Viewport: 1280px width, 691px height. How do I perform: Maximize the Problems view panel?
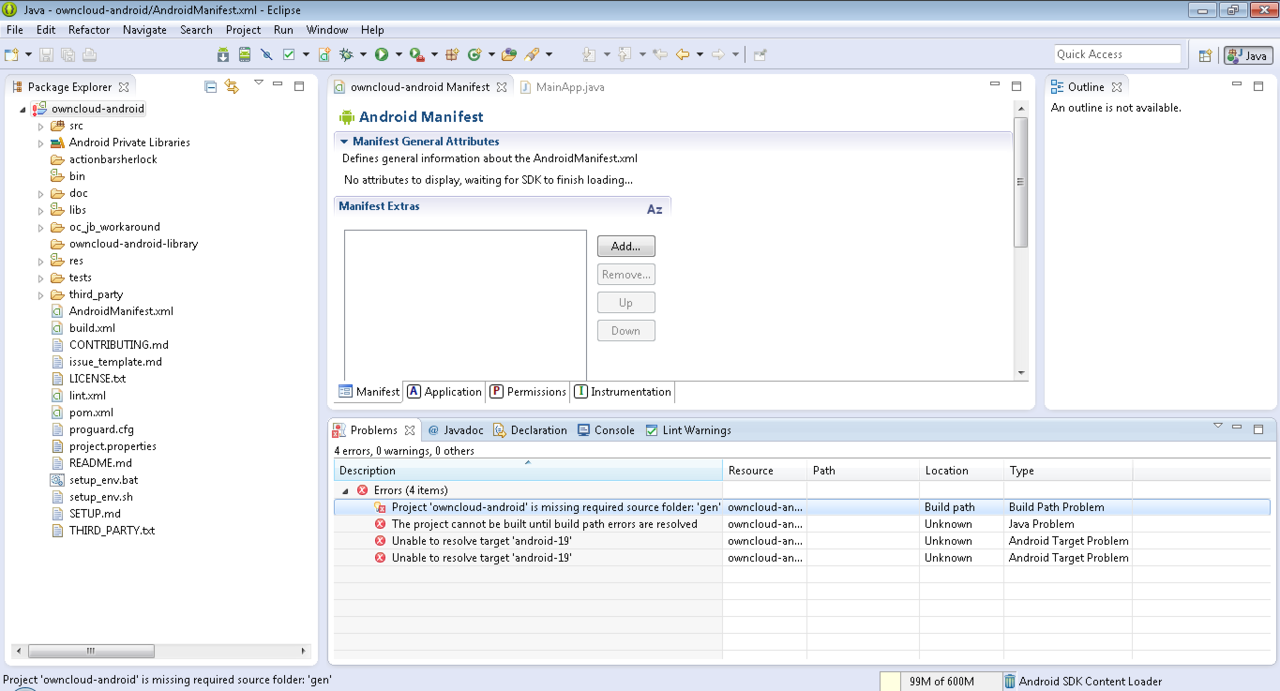1258,428
